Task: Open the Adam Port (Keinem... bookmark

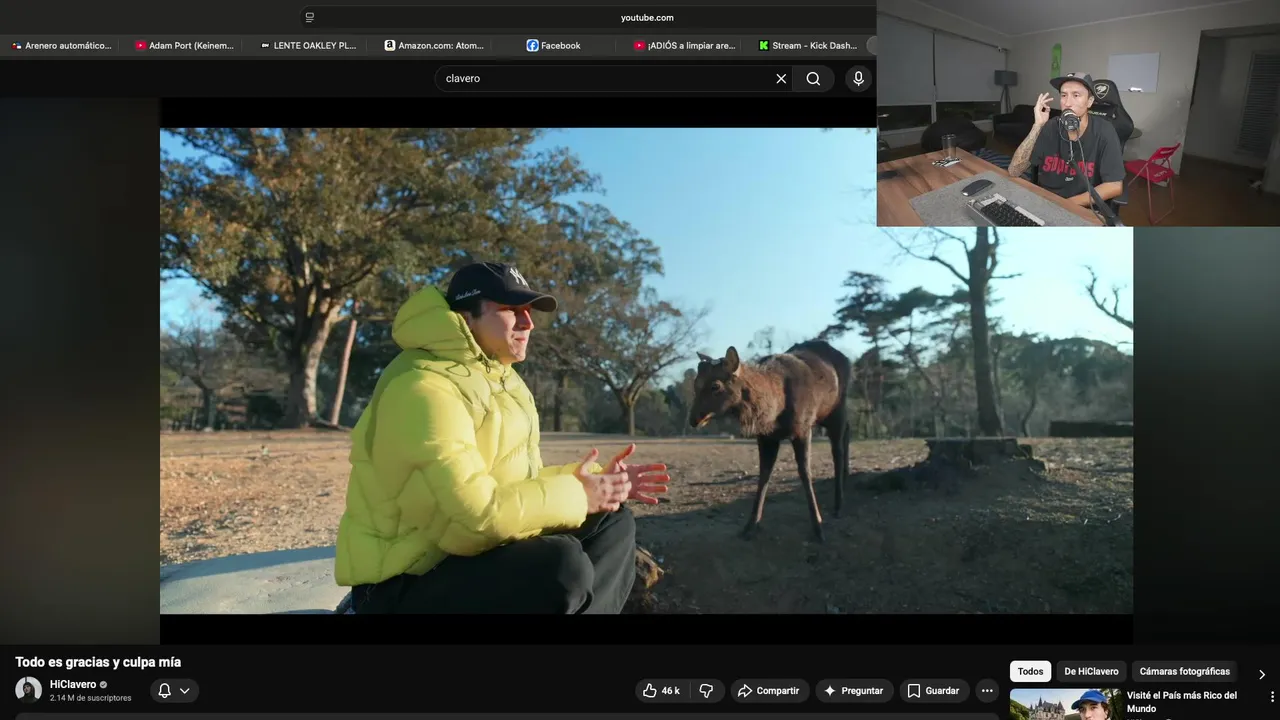Action: coord(184,45)
